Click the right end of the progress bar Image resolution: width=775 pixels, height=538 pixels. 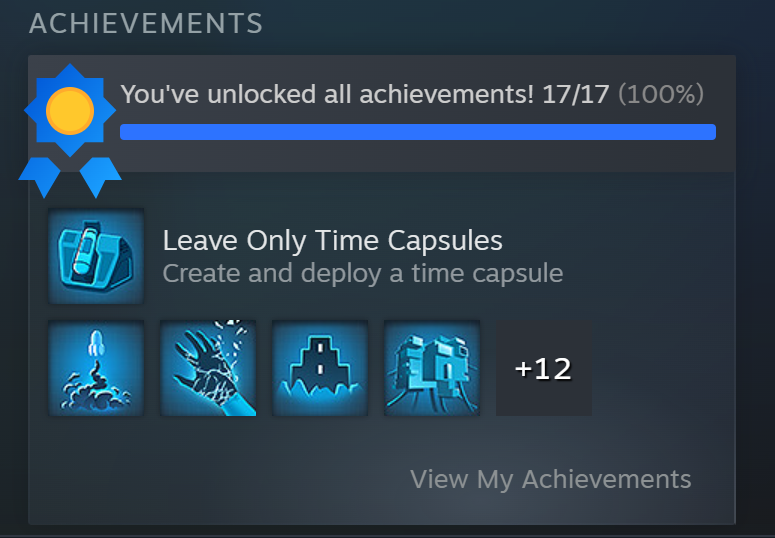[709, 132]
